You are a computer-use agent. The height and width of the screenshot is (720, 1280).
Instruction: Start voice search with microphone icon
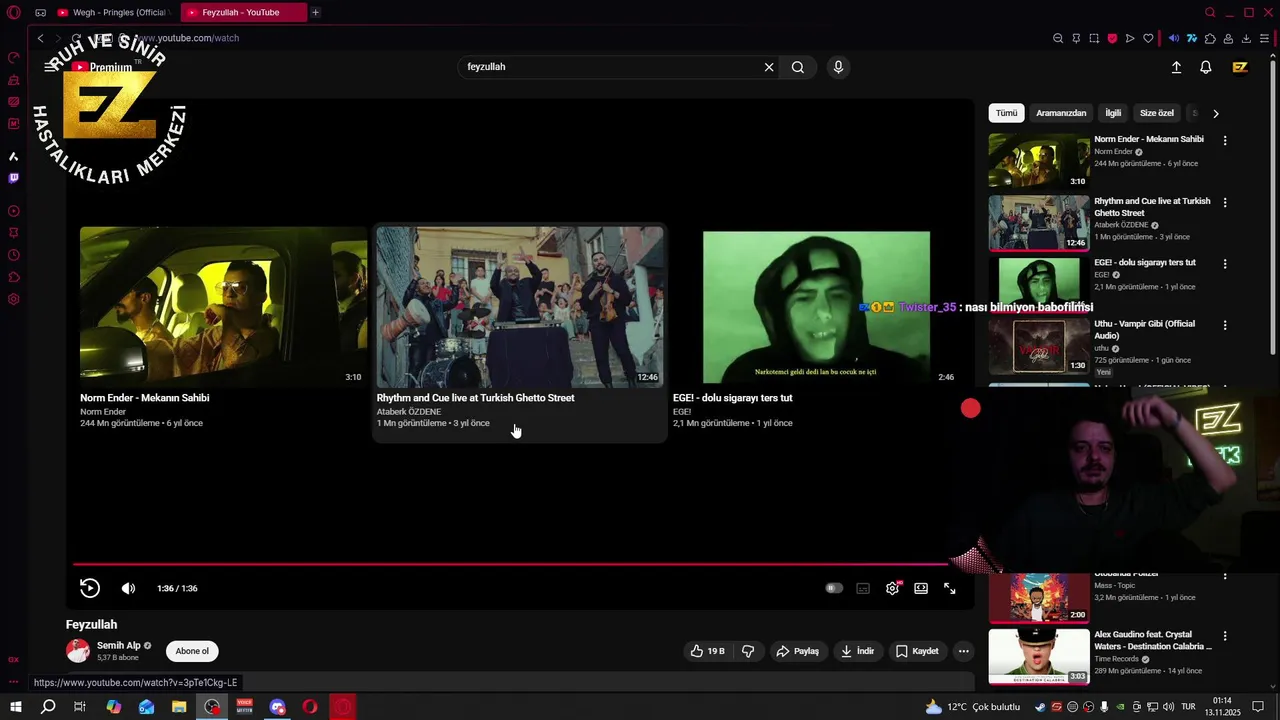(x=838, y=67)
